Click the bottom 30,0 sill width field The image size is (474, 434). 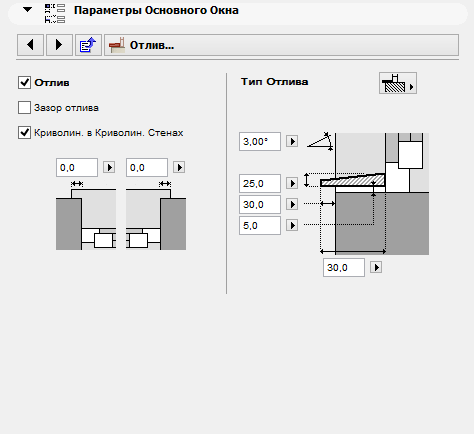click(344, 267)
